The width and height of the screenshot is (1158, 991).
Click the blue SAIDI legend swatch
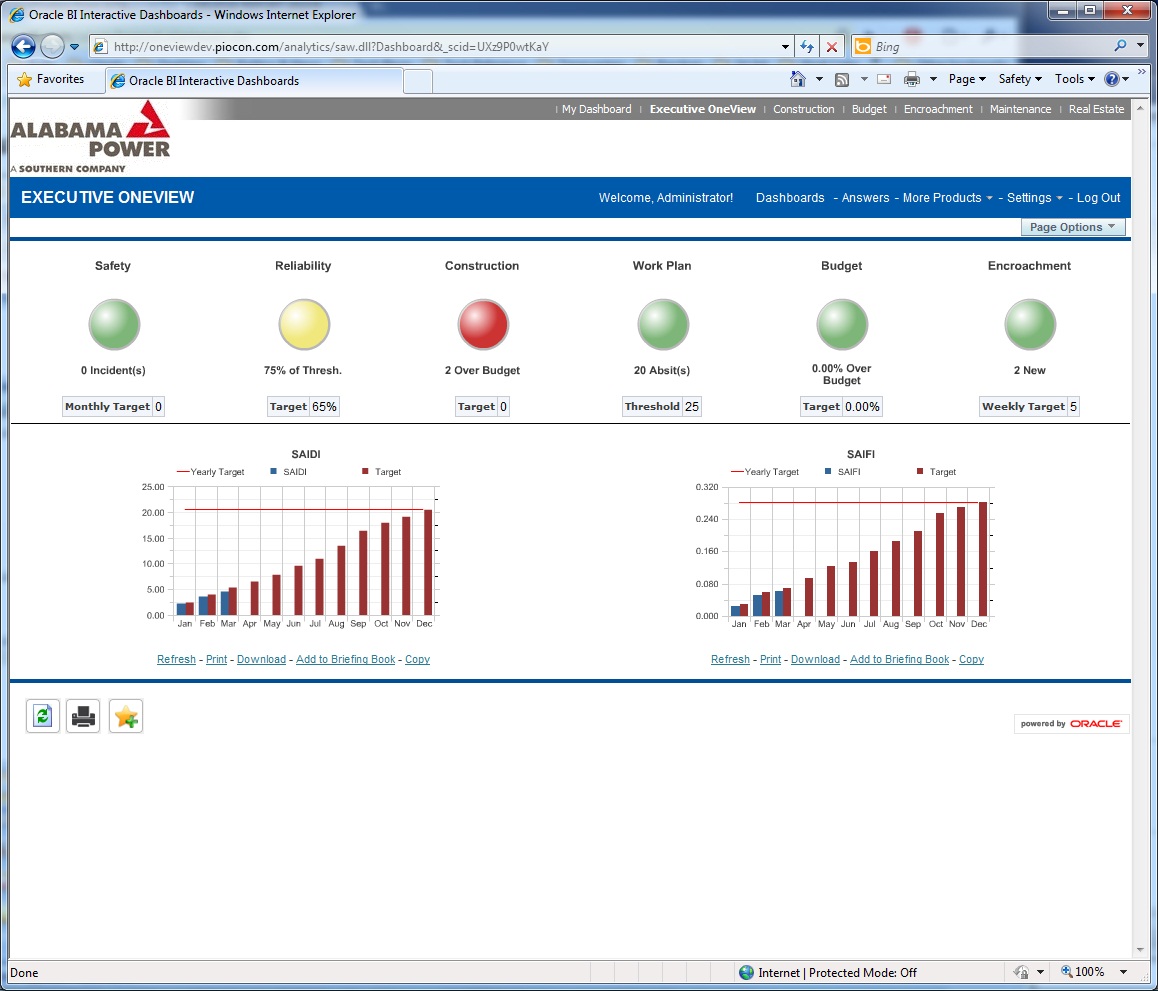click(273, 471)
